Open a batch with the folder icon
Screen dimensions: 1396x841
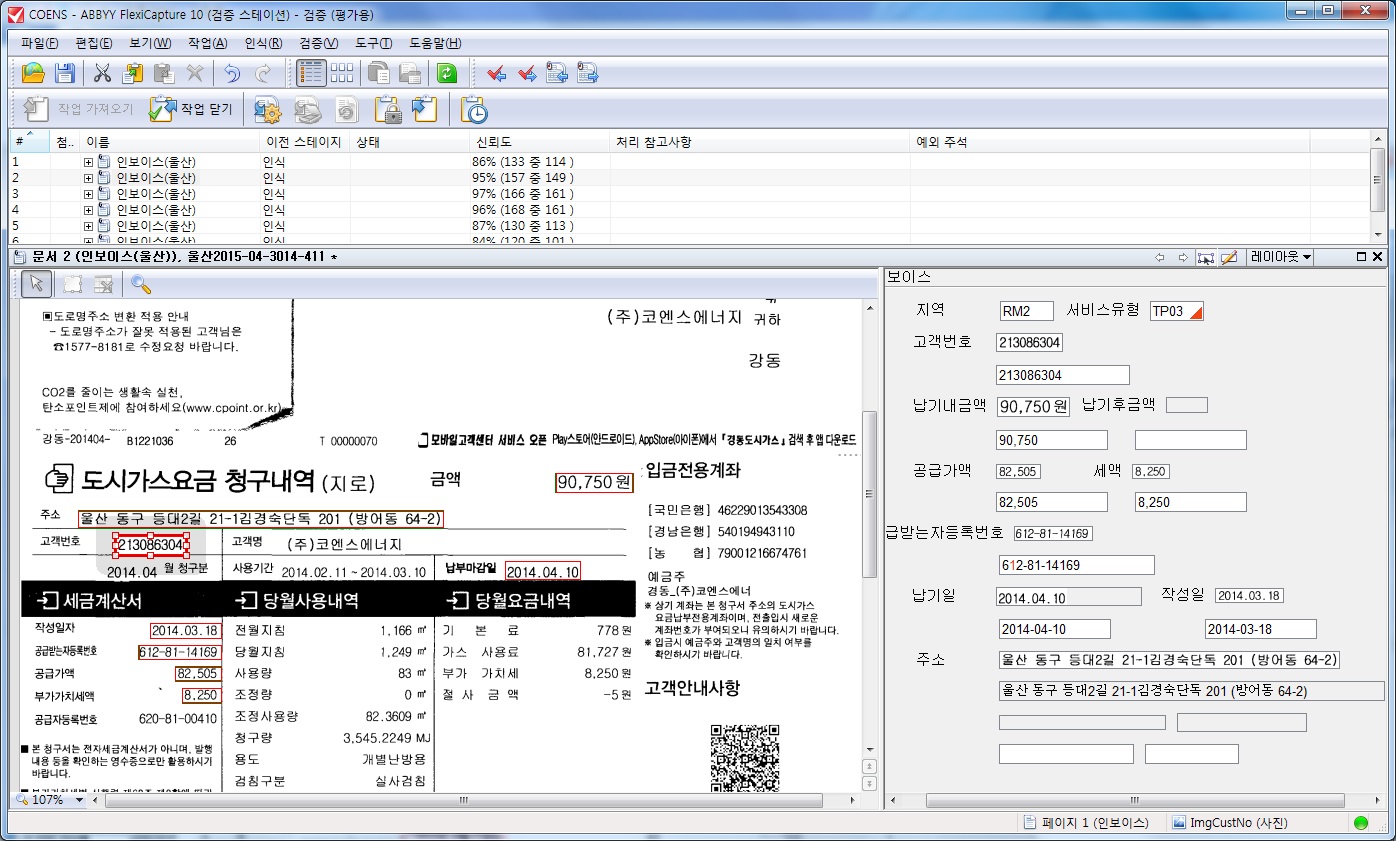34,72
